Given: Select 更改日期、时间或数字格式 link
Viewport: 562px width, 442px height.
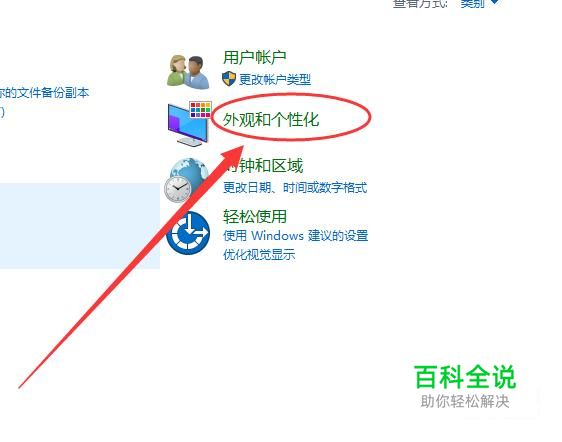Looking at the screenshot, I should coord(295,187).
